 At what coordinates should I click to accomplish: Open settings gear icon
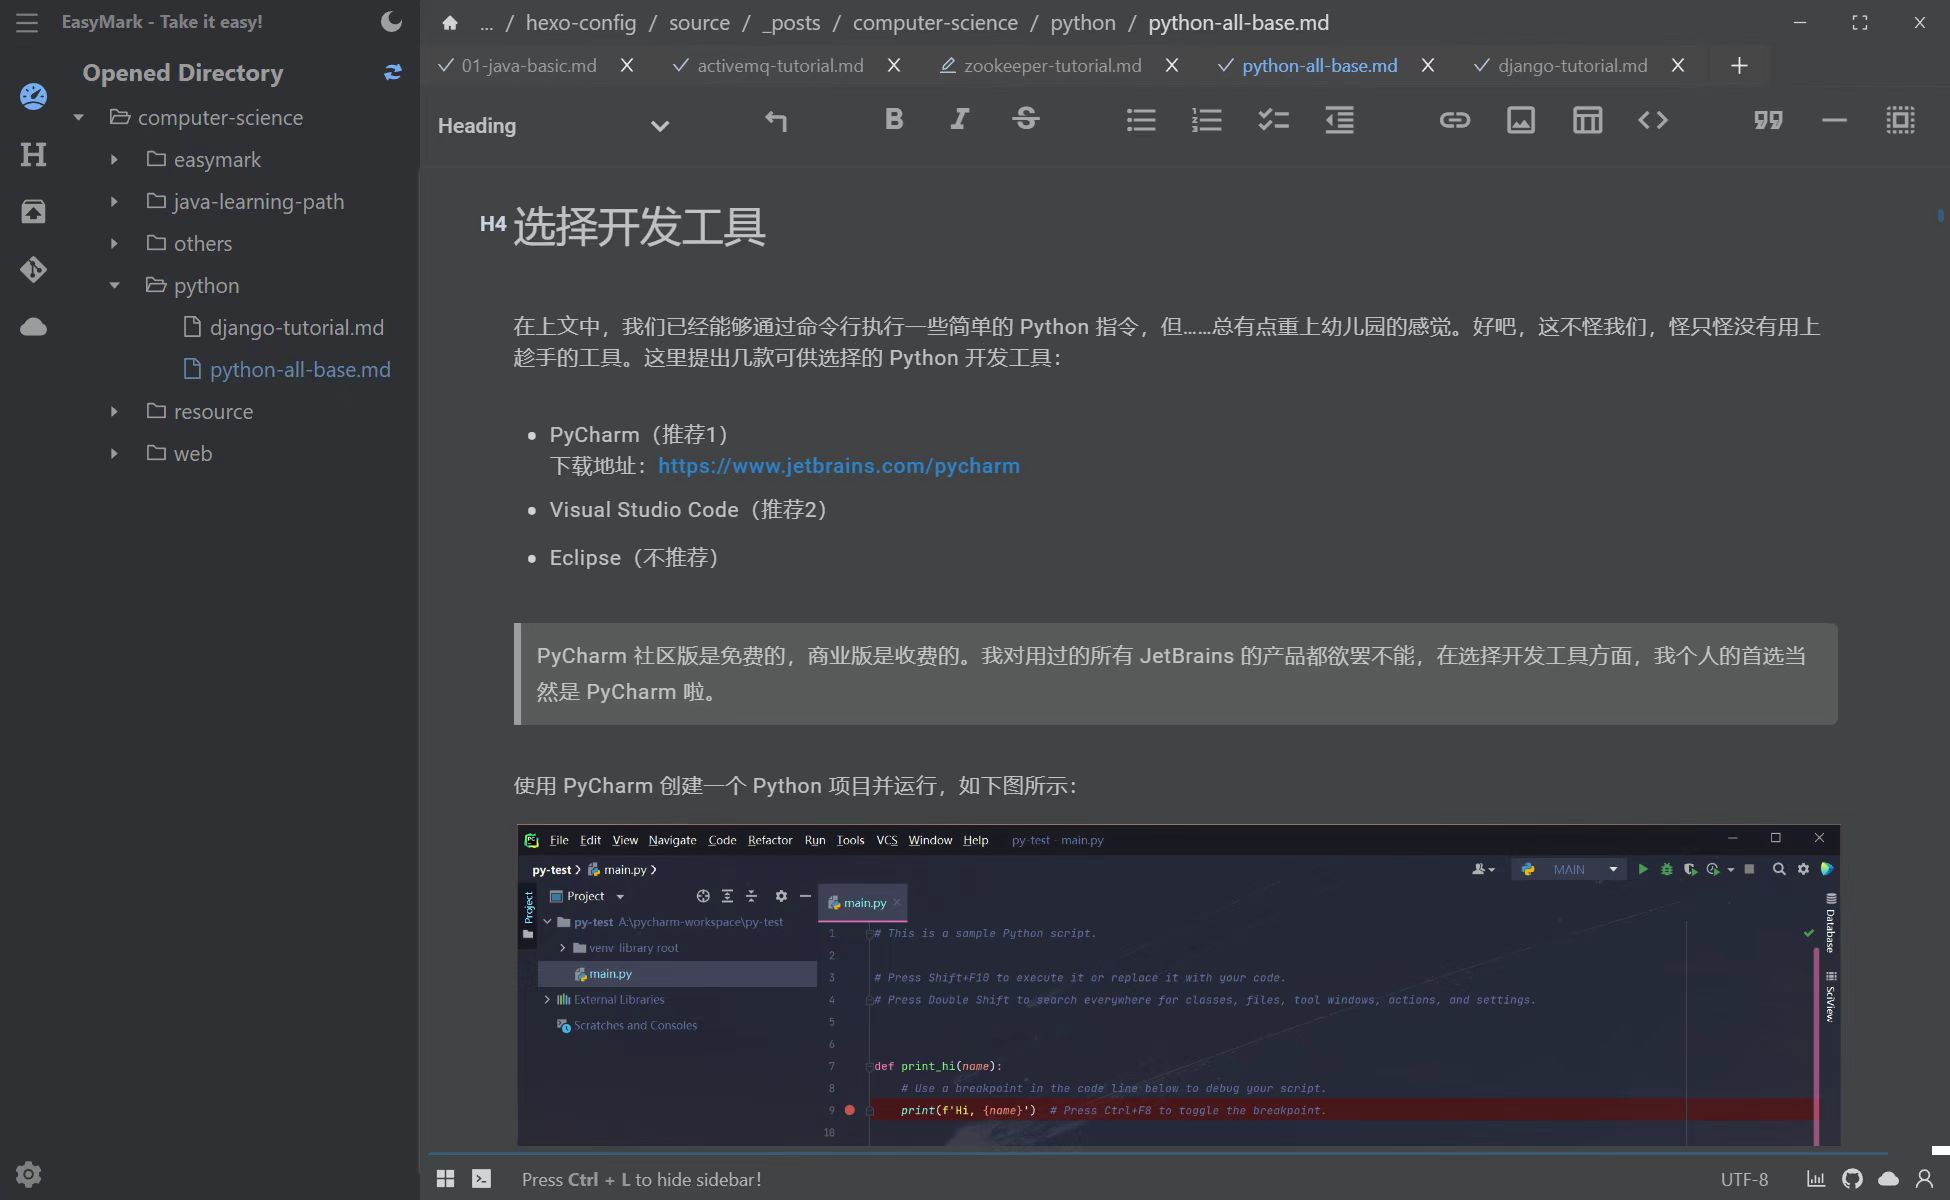click(x=28, y=1174)
